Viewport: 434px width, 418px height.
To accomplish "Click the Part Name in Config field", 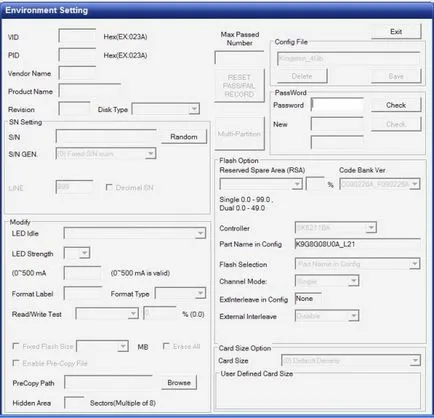I will tap(358, 244).
